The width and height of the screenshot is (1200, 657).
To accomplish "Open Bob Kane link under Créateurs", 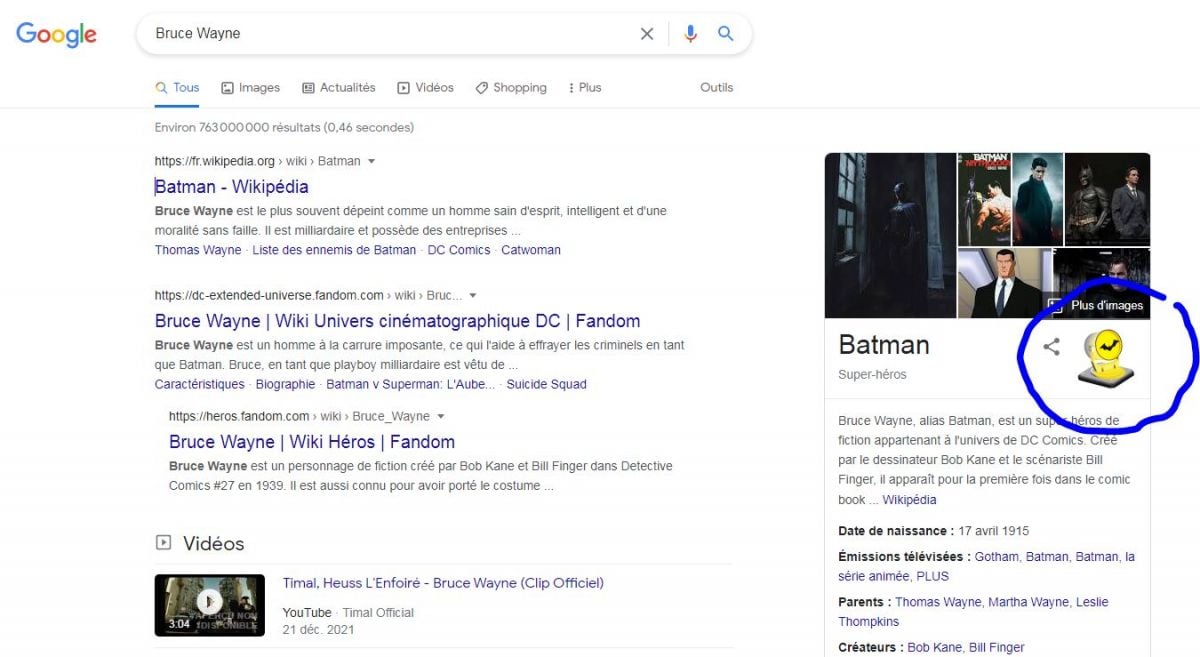I will pyautogui.click(x=934, y=648).
